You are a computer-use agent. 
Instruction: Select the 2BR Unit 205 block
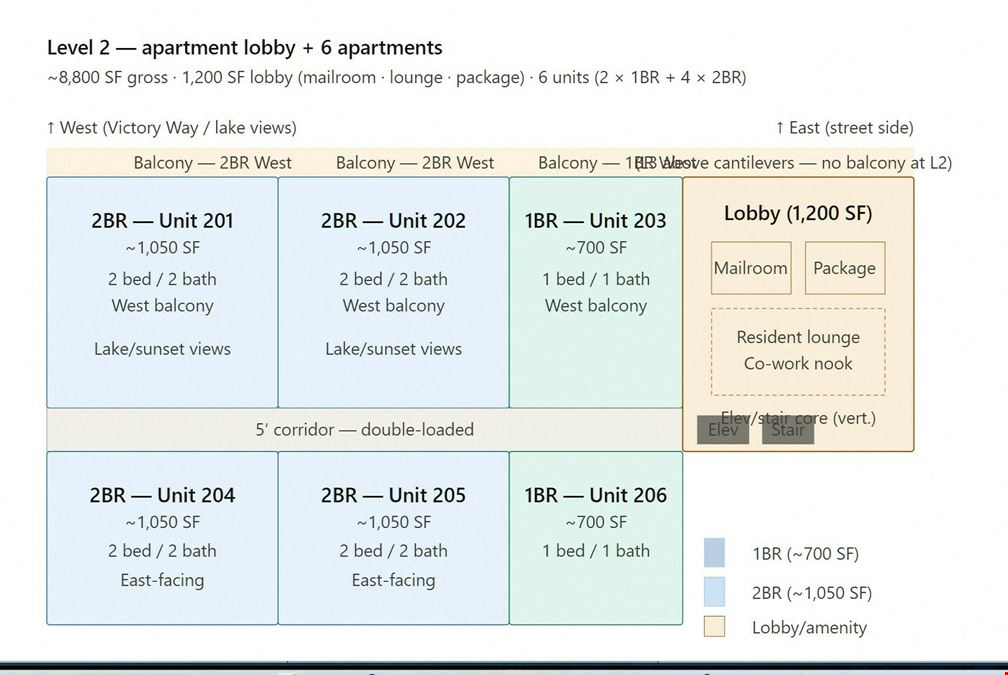(x=393, y=538)
